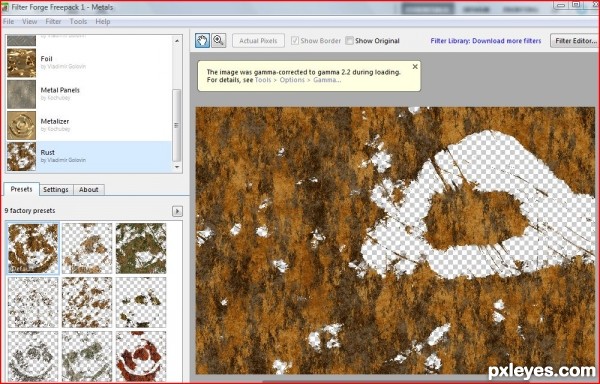Click the Metalizer filter name

coord(55,122)
